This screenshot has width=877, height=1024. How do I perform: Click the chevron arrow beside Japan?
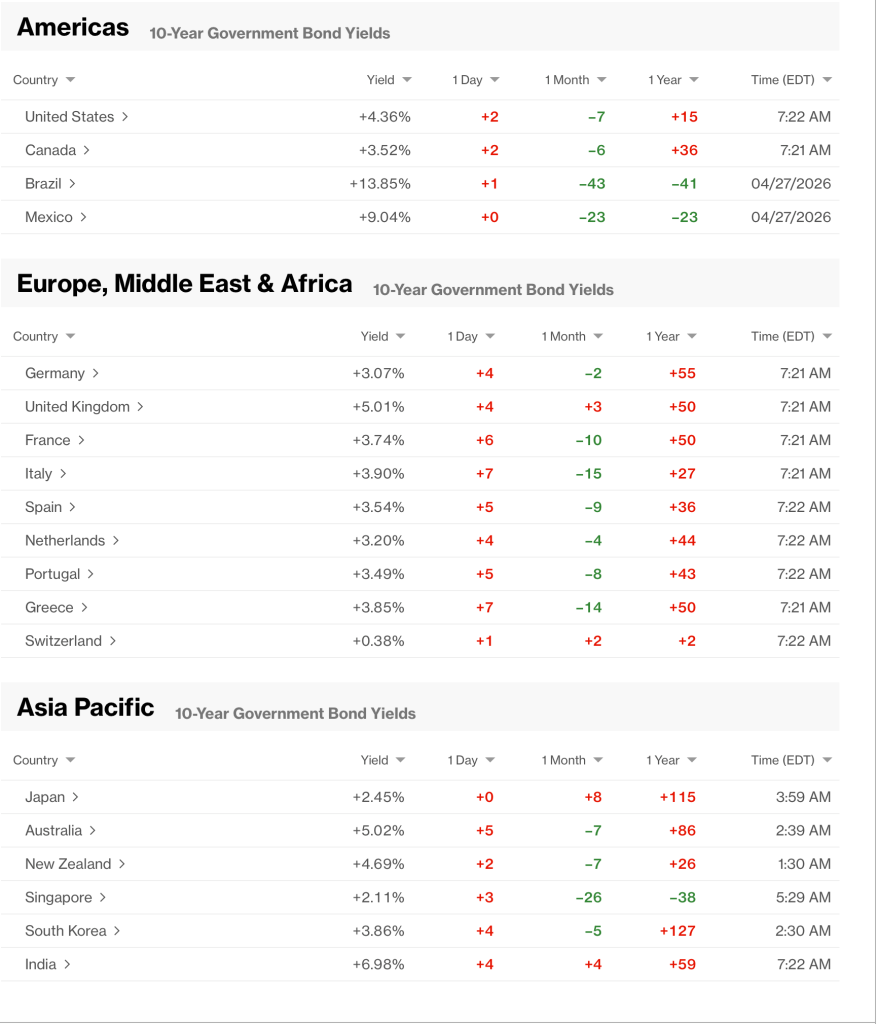tap(76, 798)
